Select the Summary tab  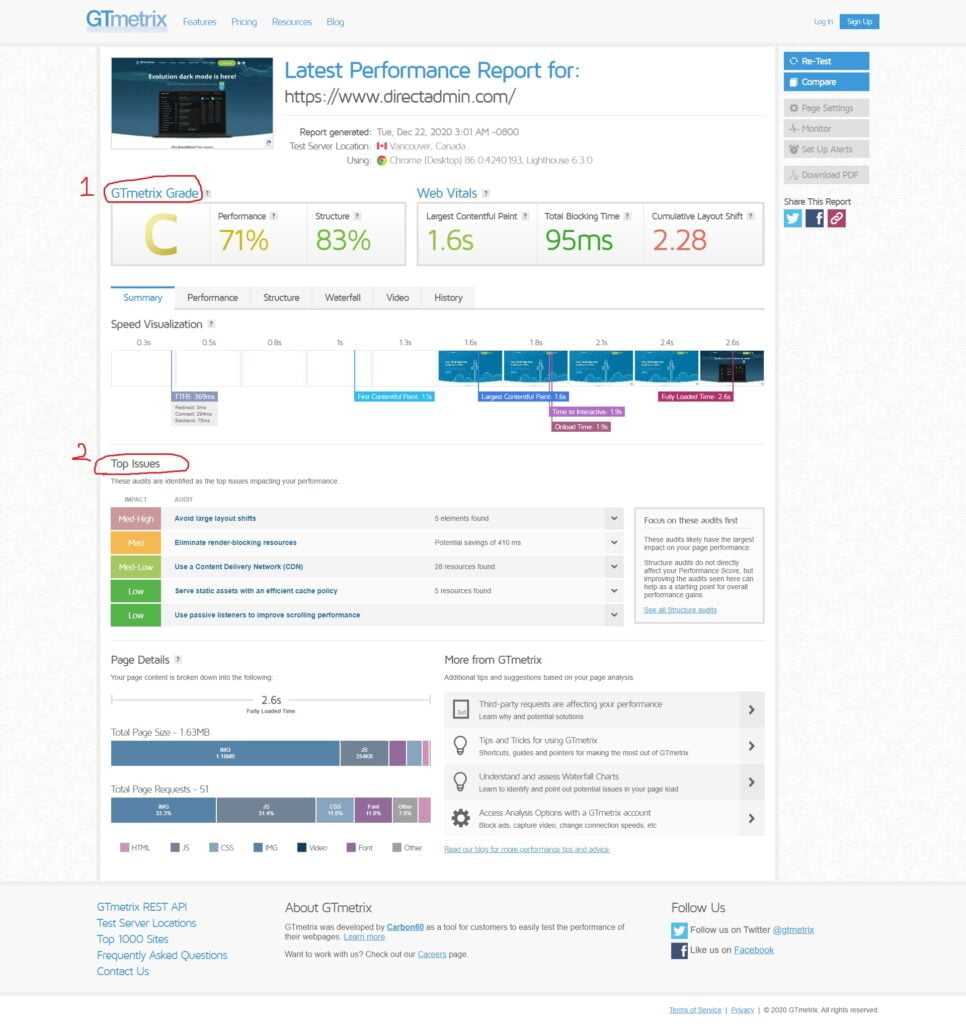tap(142, 298)
